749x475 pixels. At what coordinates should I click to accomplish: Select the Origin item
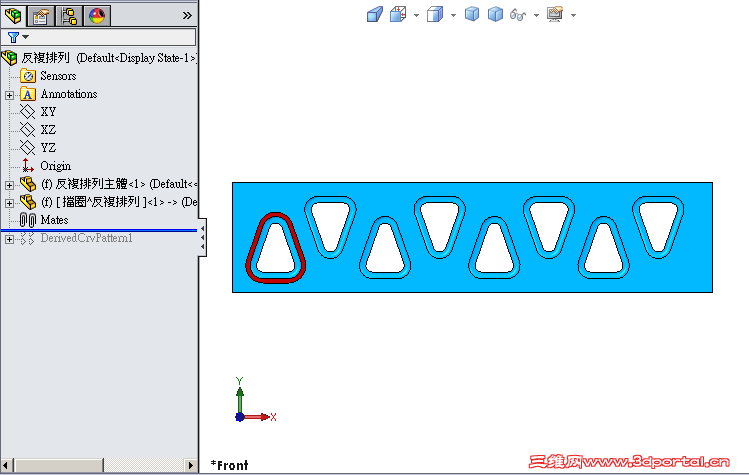(55, 166)
